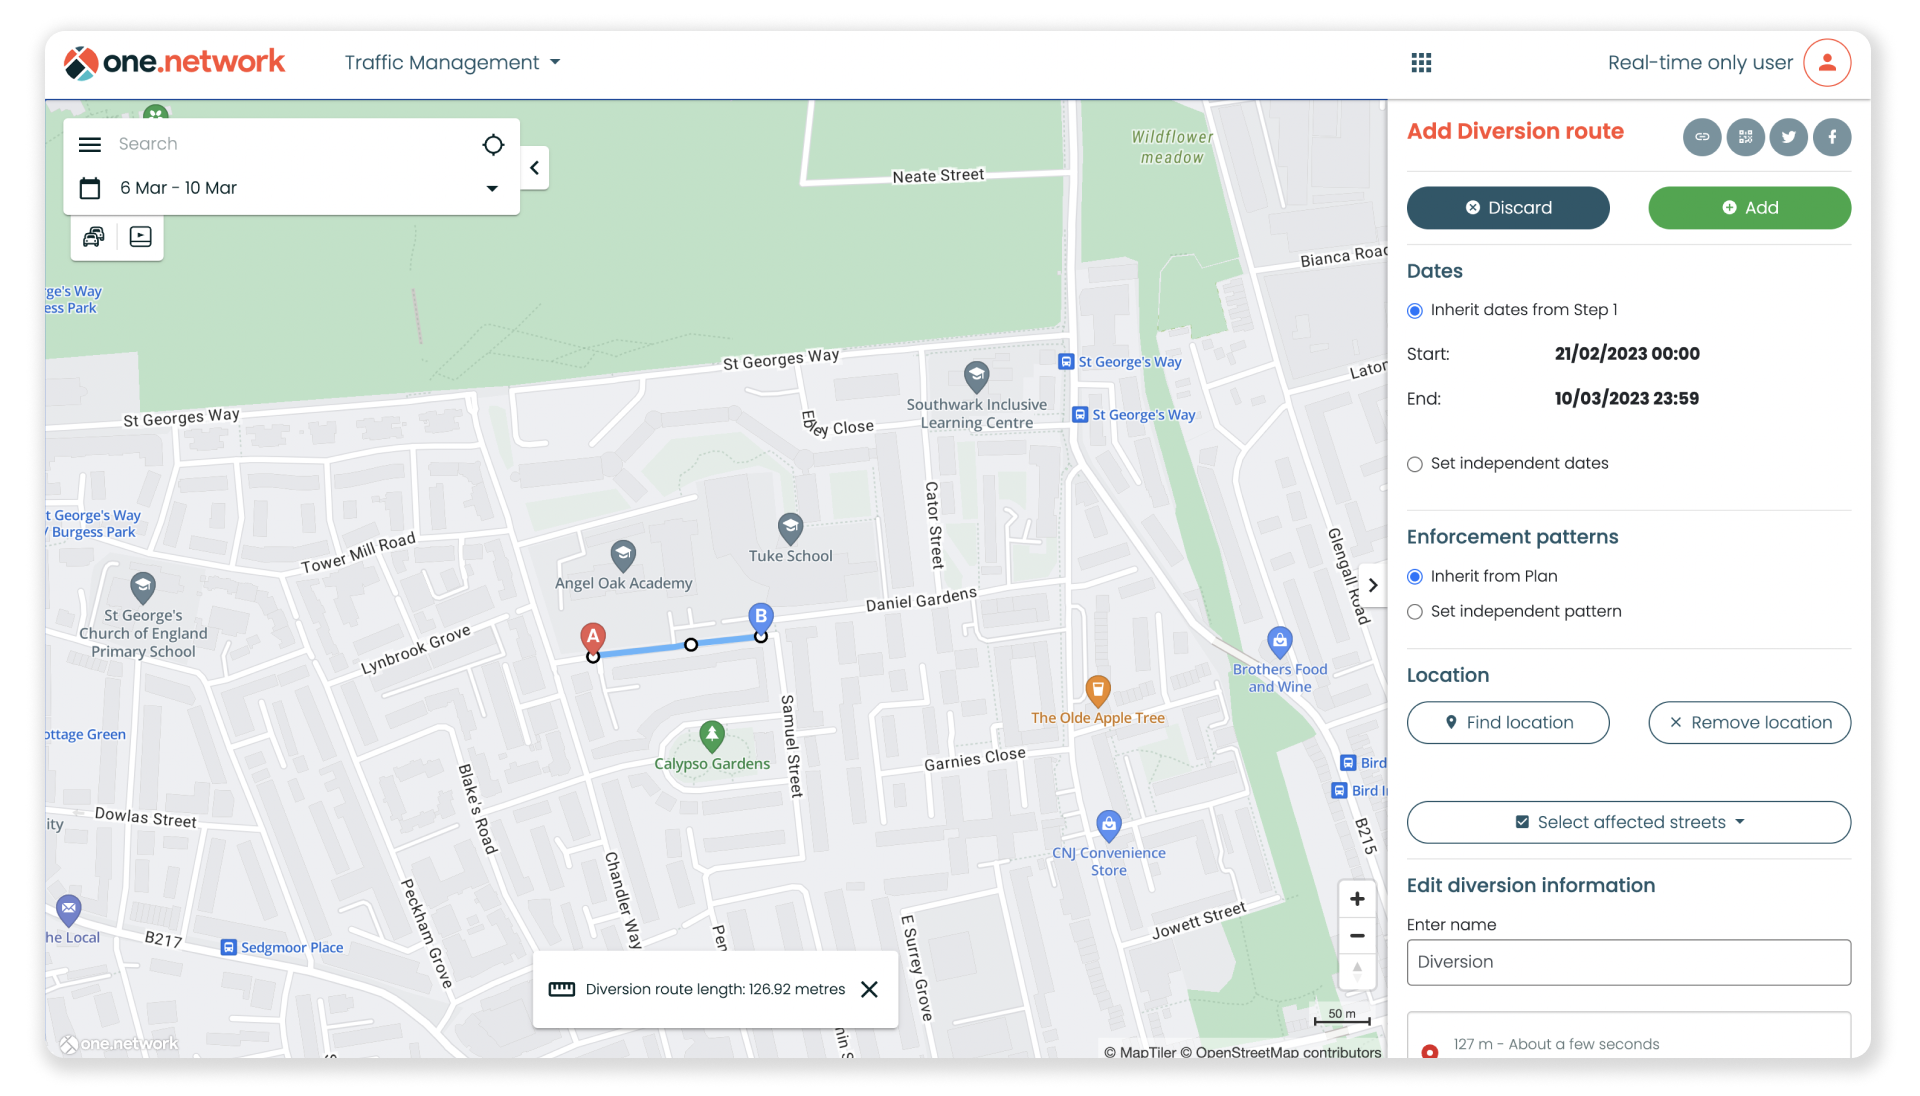Click the MapTiler attribution link
The height and width of the screenshot is (1096, 1920).
[x=1140, y=1052]
